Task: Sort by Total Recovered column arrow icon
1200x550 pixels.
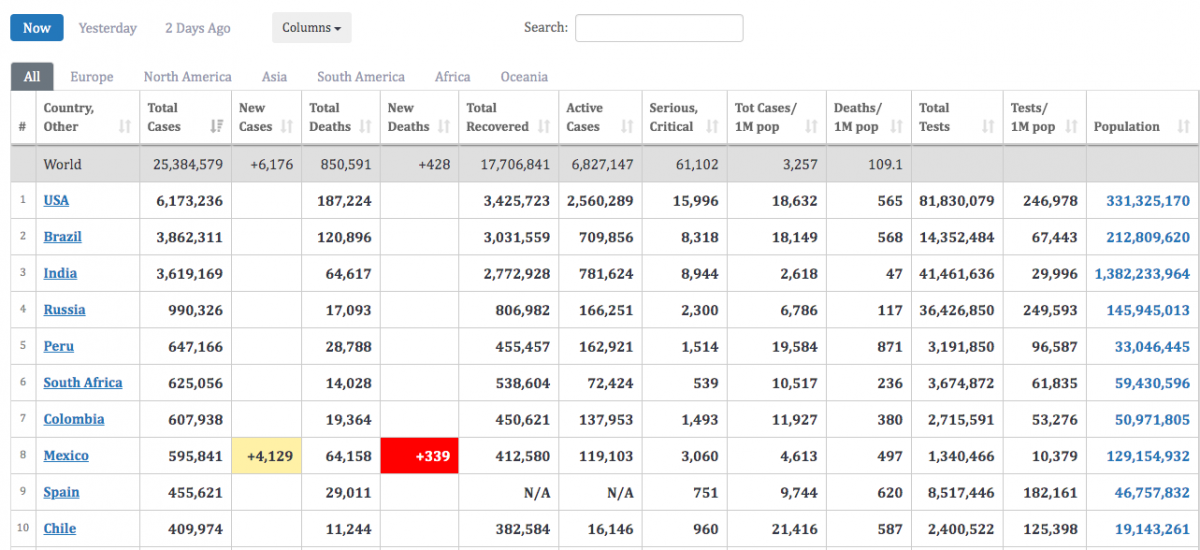Action: click(x=544, y=127)
